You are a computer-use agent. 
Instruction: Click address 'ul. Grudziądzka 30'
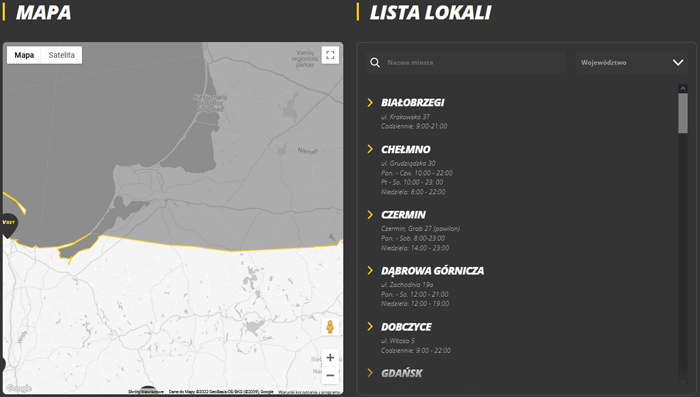pyautogui.click(x=408, y=163)
